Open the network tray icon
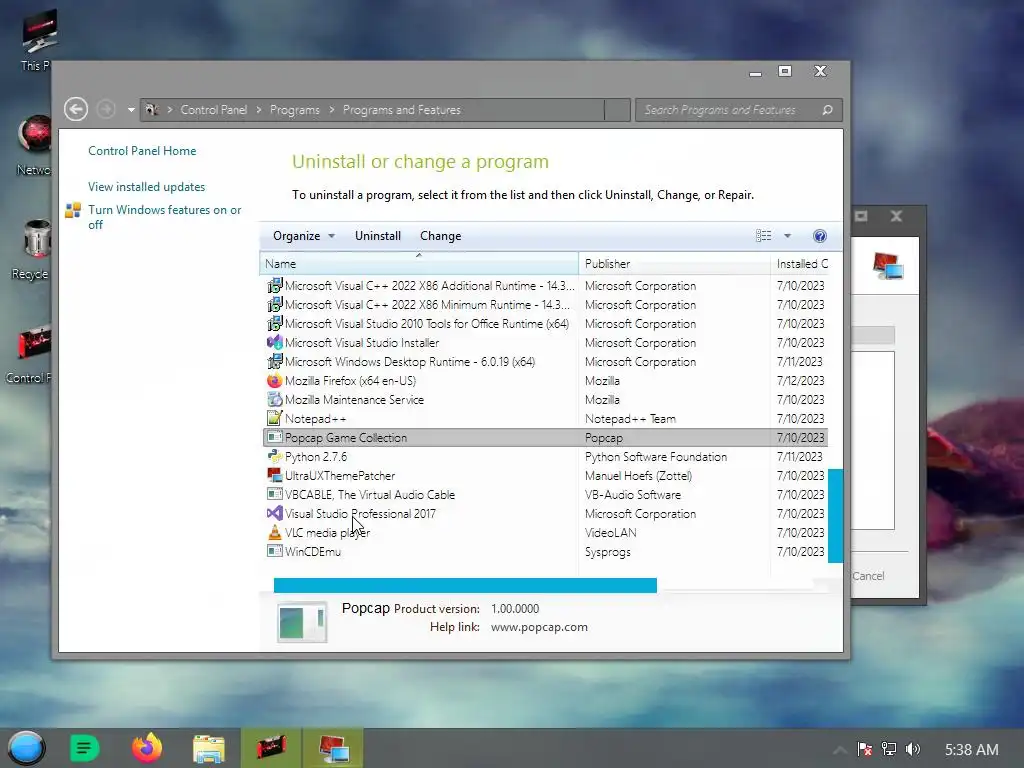Image resolution: width=1024 pixels, height=768 pixels. pos(889,749)
